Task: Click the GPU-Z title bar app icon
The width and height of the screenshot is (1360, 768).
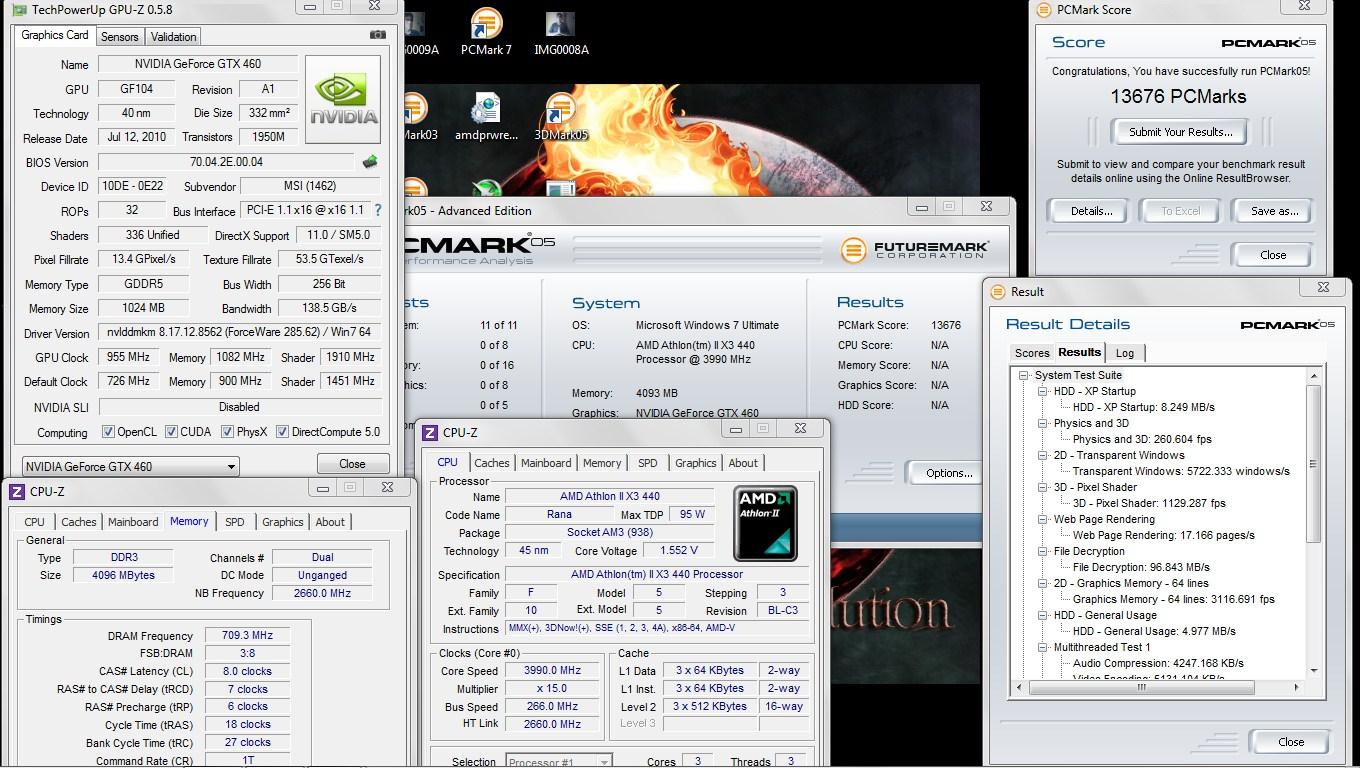Action: click(x=18, y=9)
